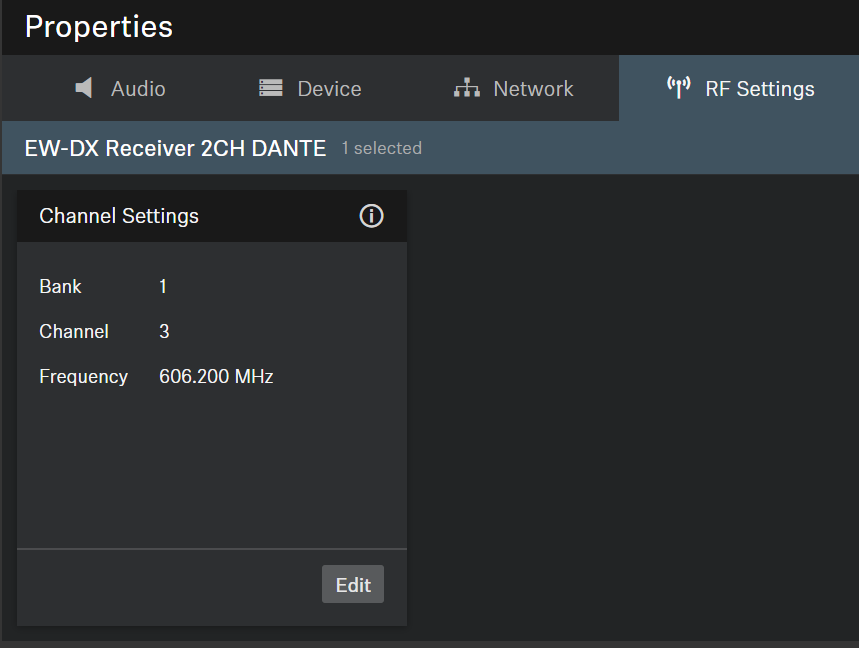
Task: Click the Channel Settings card title
Action: point(119,216)
